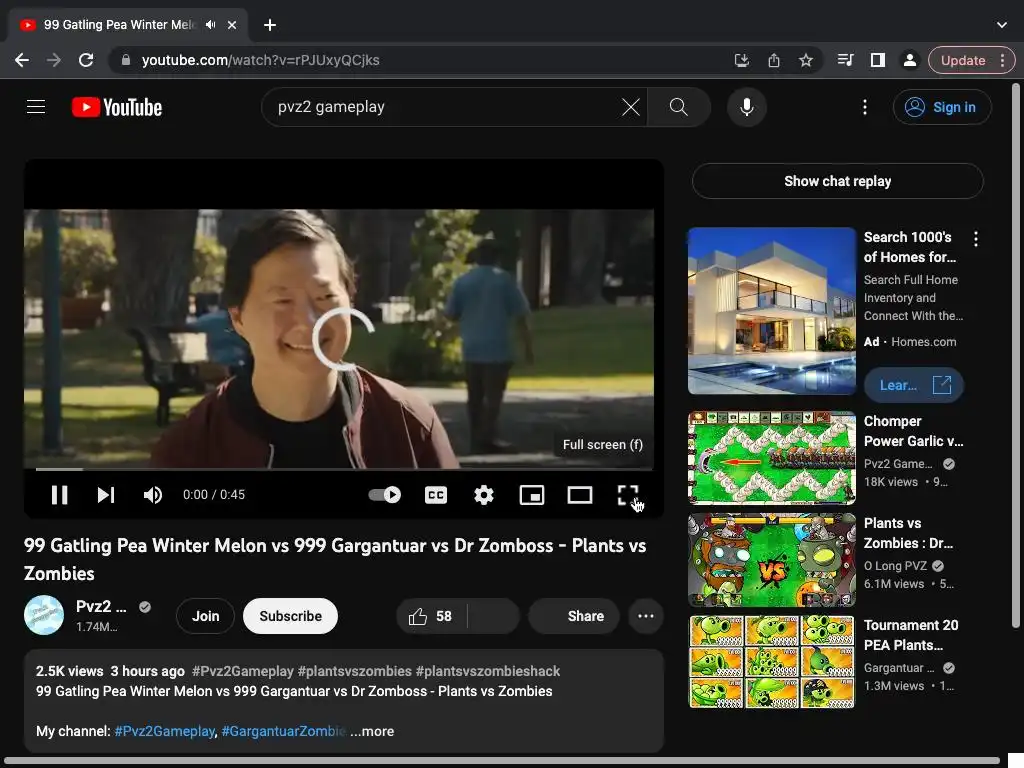The image size is (1024, 768).
Task: Click the address bar URL
Action: (x=260, y=60)
